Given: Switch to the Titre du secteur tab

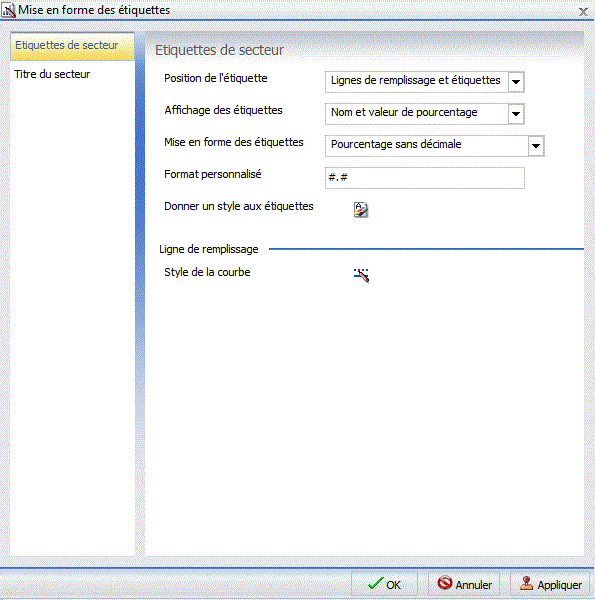Looking at the screenshot, I should pos(52,74).
